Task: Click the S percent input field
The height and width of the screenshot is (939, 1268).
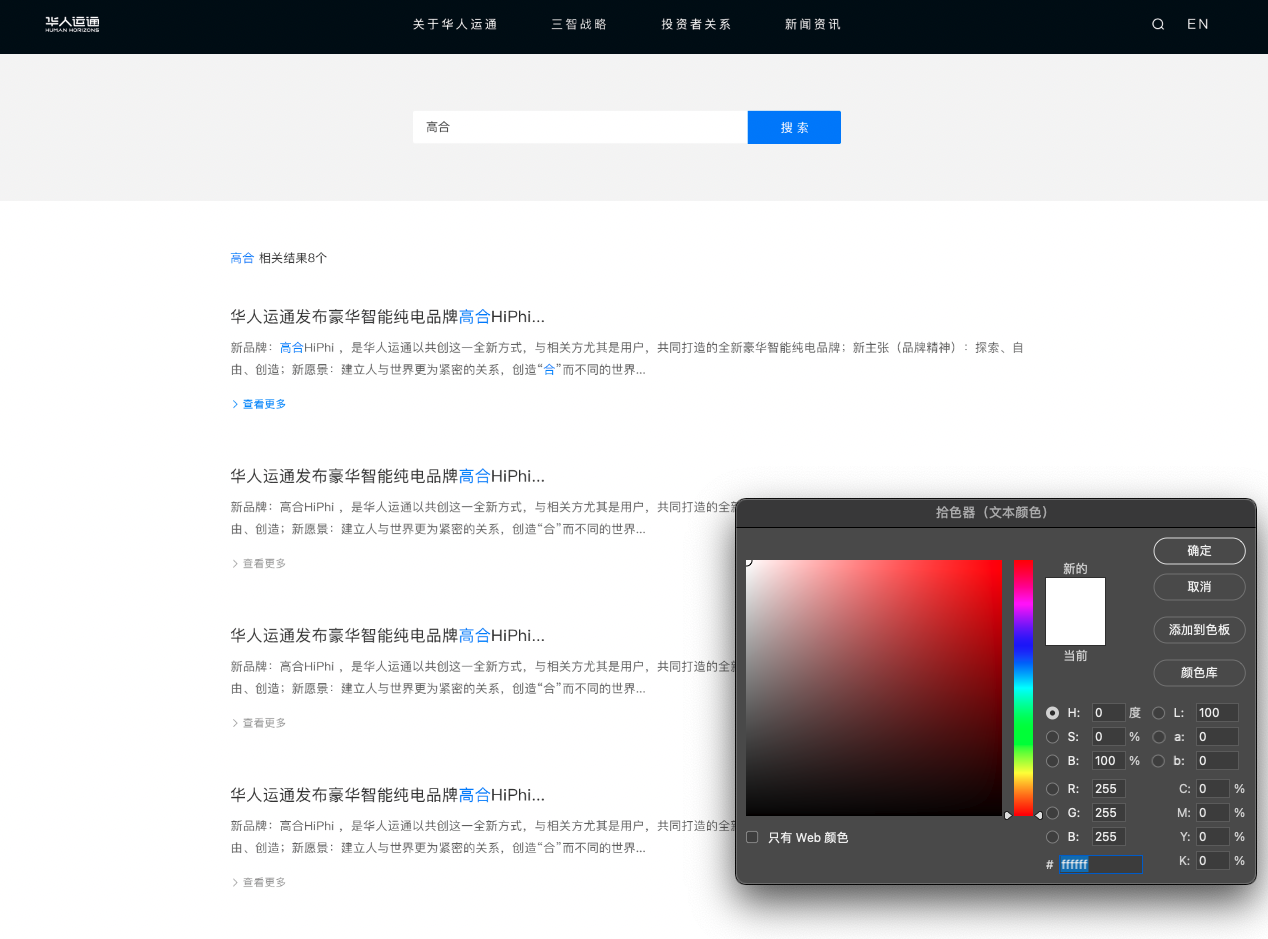Action: [1109, 737]
